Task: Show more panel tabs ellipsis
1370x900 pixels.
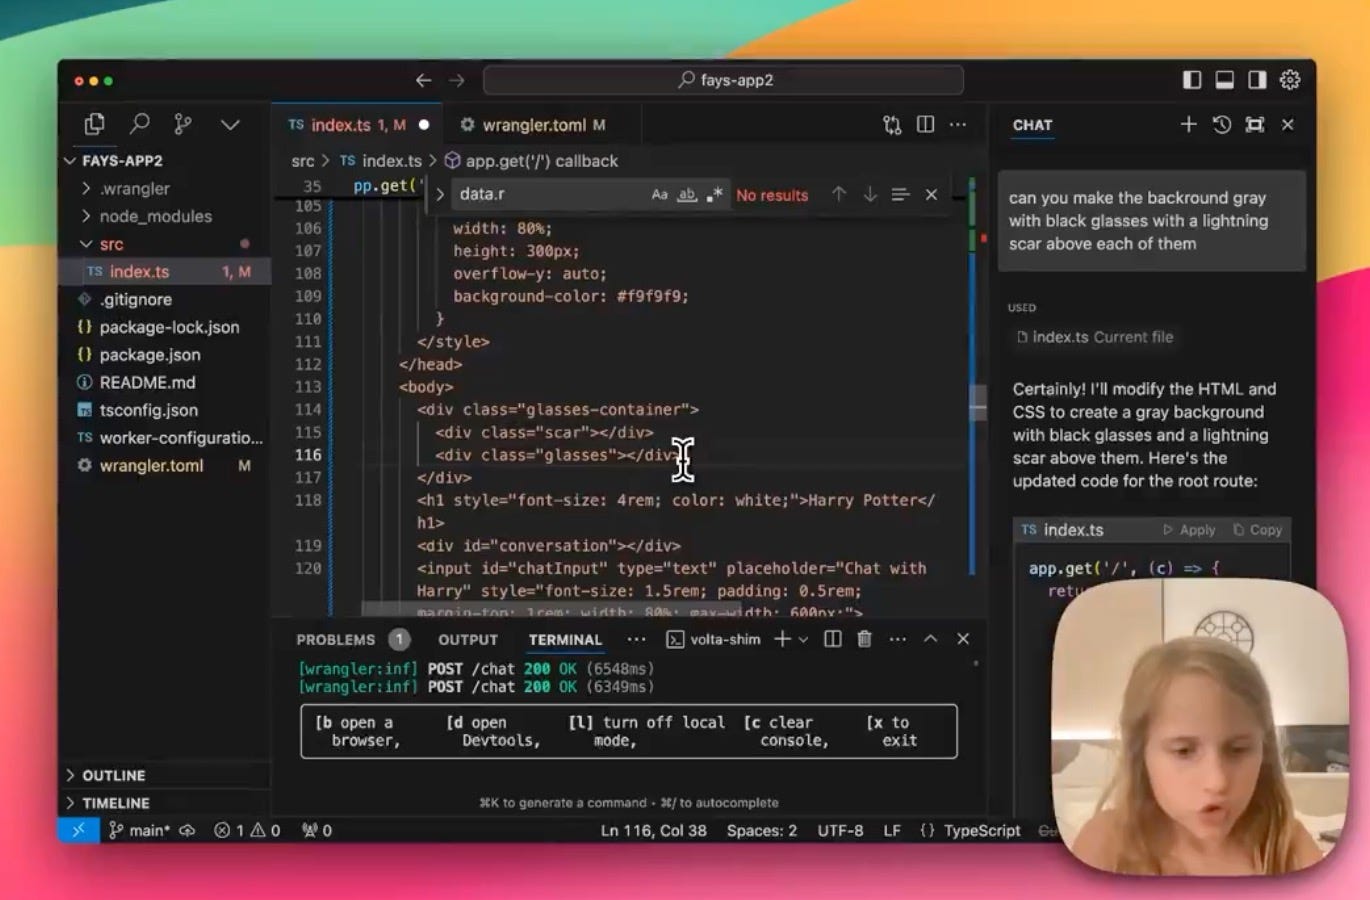Action: click(x=636, y=639)
